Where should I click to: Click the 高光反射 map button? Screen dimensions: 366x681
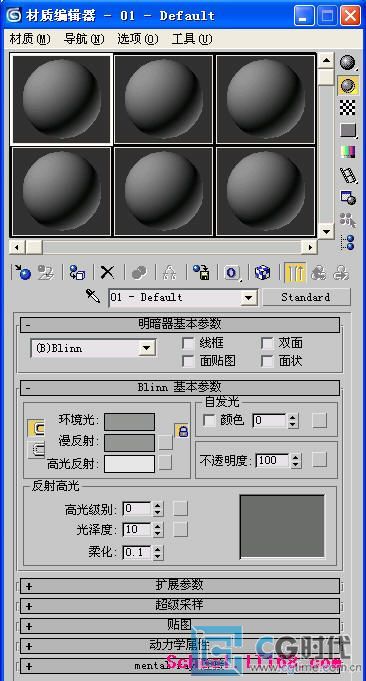pos(165,462)
